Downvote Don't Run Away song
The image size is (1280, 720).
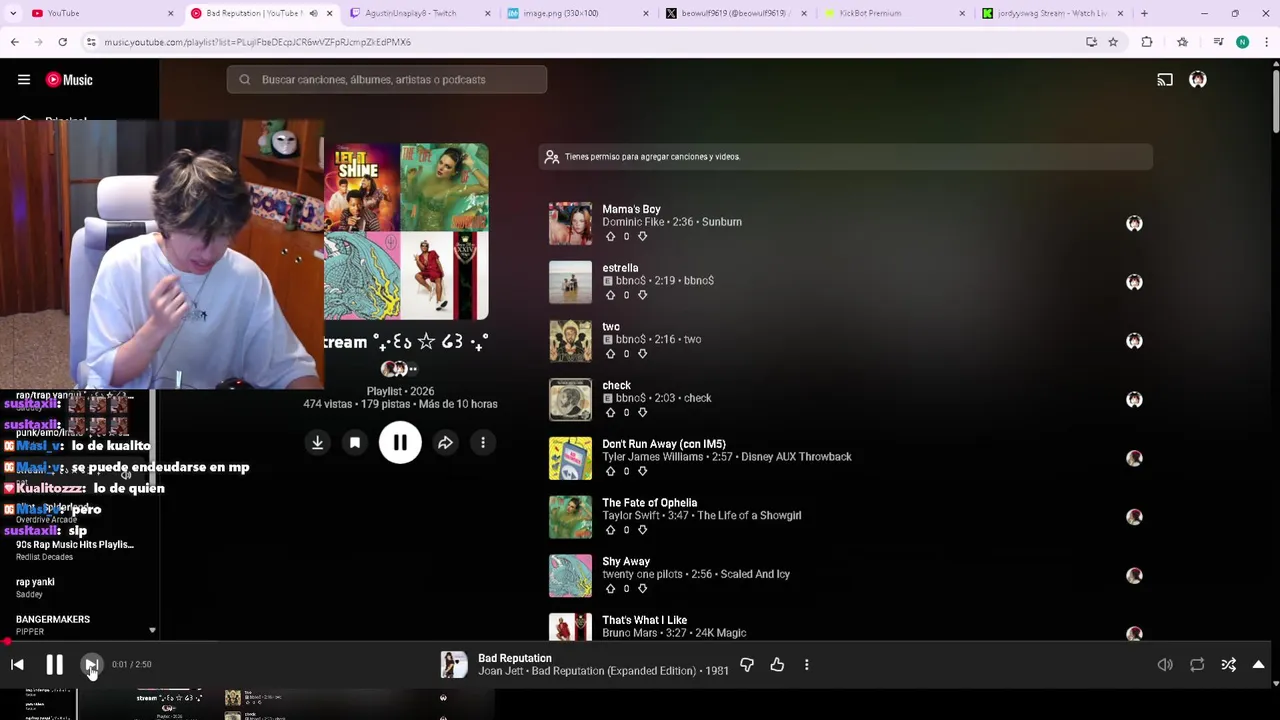click(x=642, y=471)
